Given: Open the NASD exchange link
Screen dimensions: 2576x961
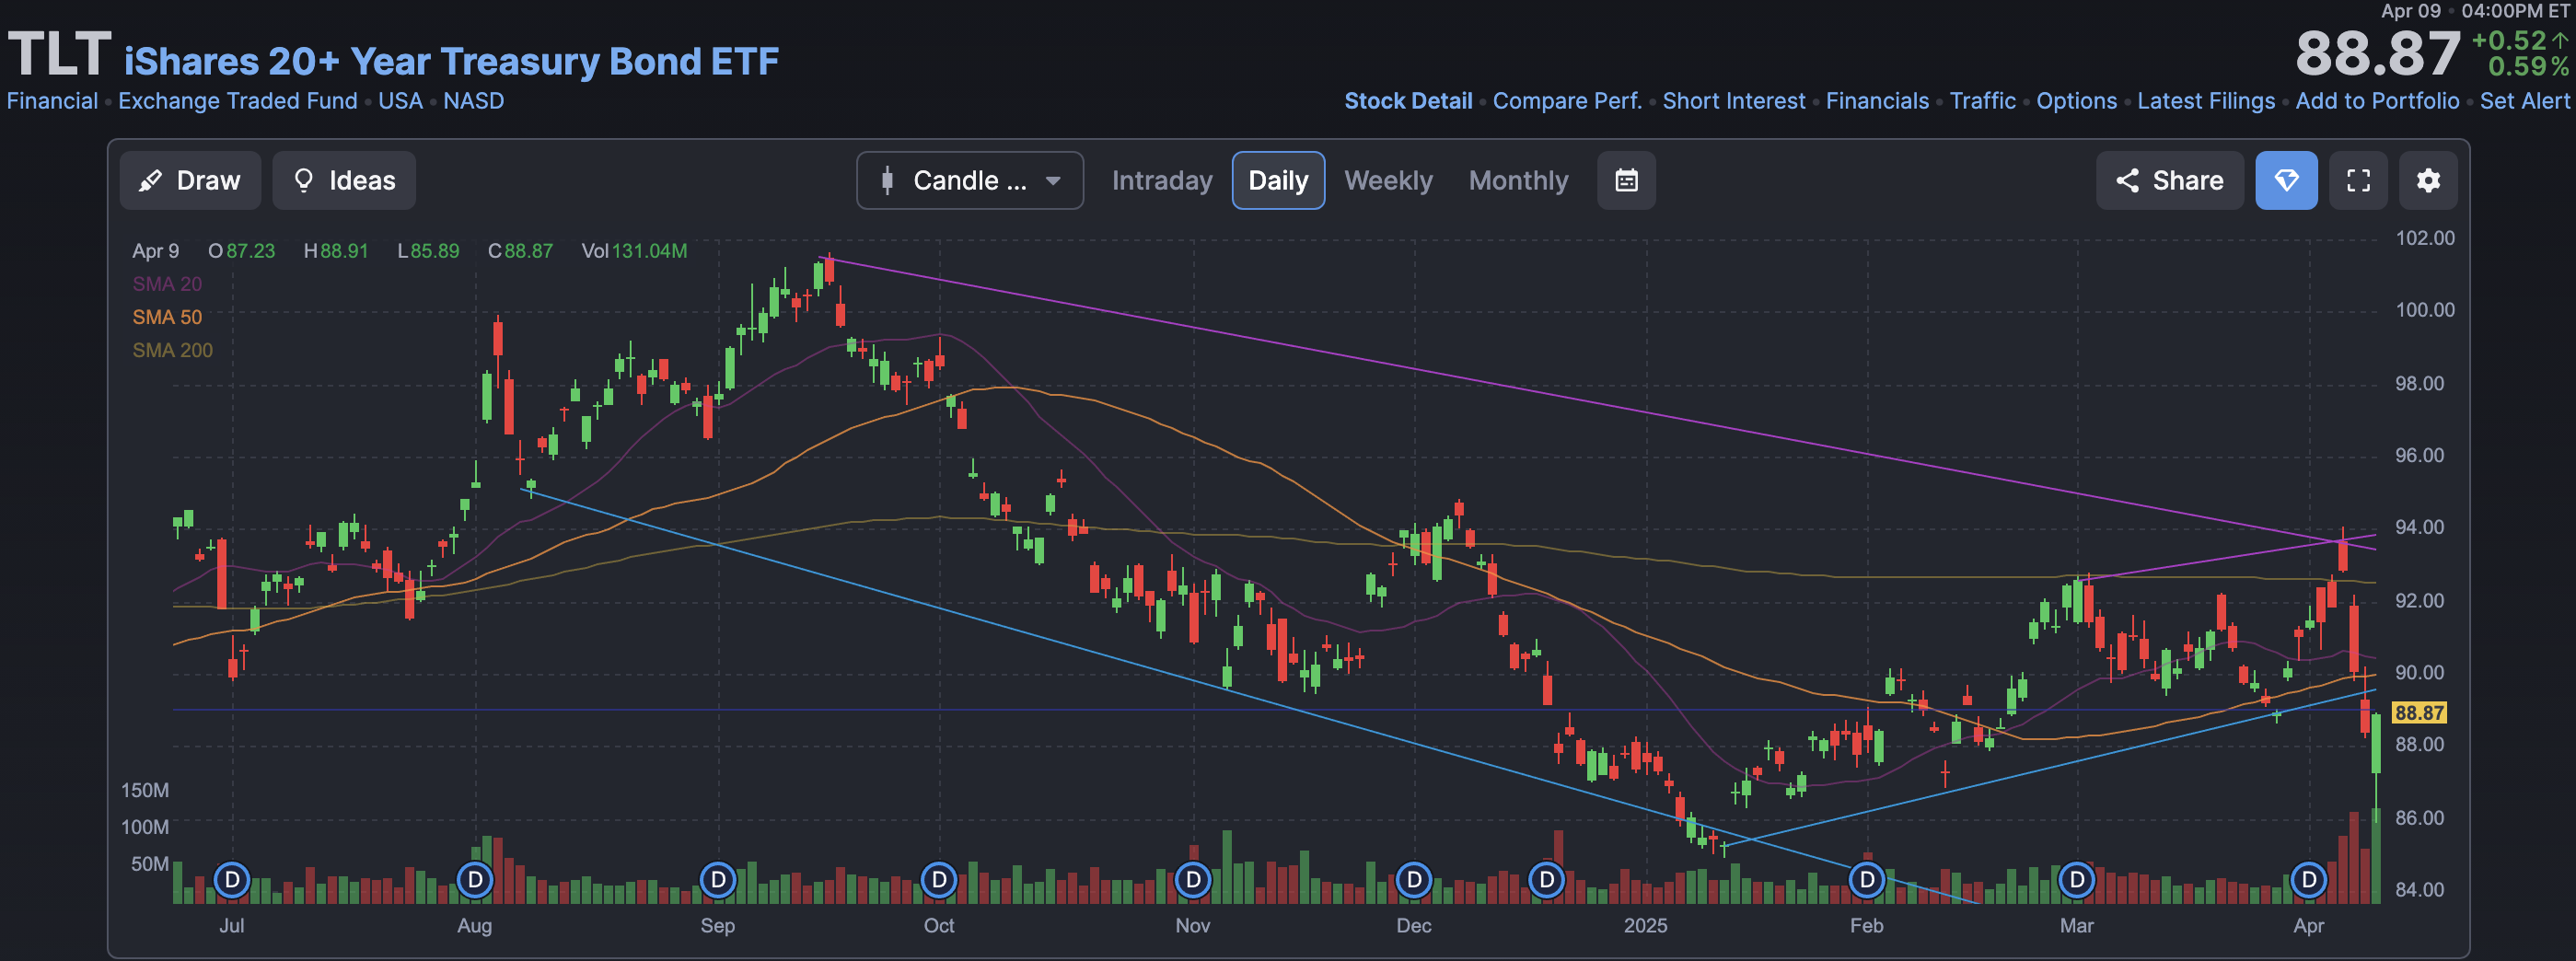Looking at the screenshot, I should pos(473,101).
